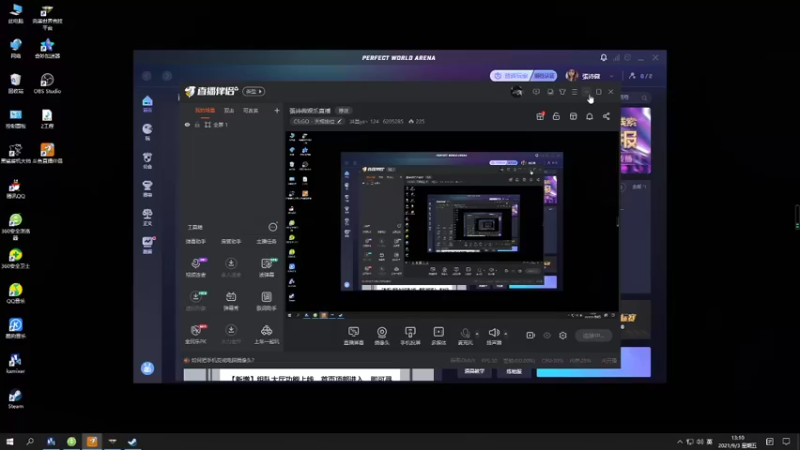Image resolution: width=800 pixels, height=450 pixels.
Task: Open the mode pill button beside app logo
Action: tap(254, 91)
